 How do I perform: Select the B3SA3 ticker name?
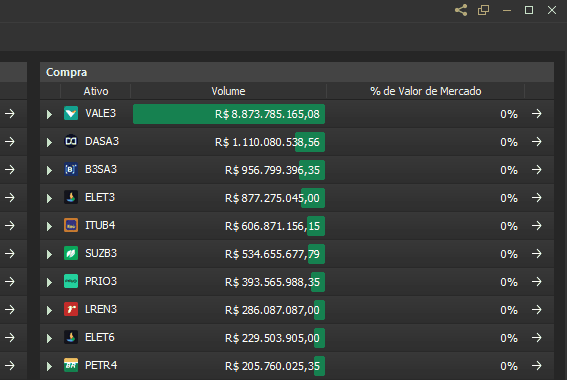(x=101, y=170)
